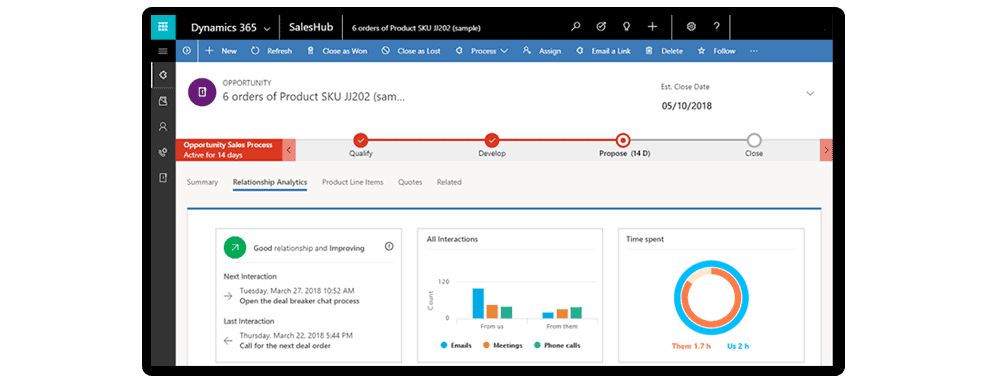Click Close as Won
Image resolution: width=1000 pixels, height=386 pixels.
[337, 51]
